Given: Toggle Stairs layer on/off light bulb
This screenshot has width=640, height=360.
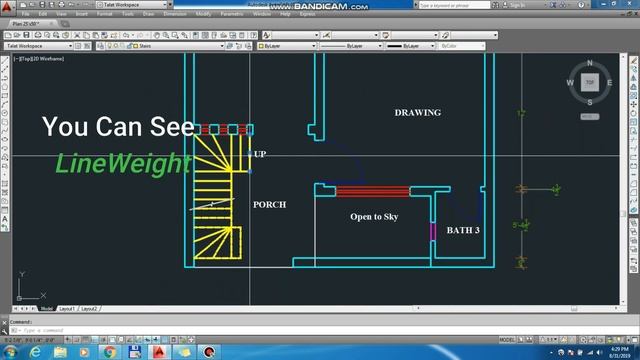Looking at the screenshot, I should click(x=109, y=46).
